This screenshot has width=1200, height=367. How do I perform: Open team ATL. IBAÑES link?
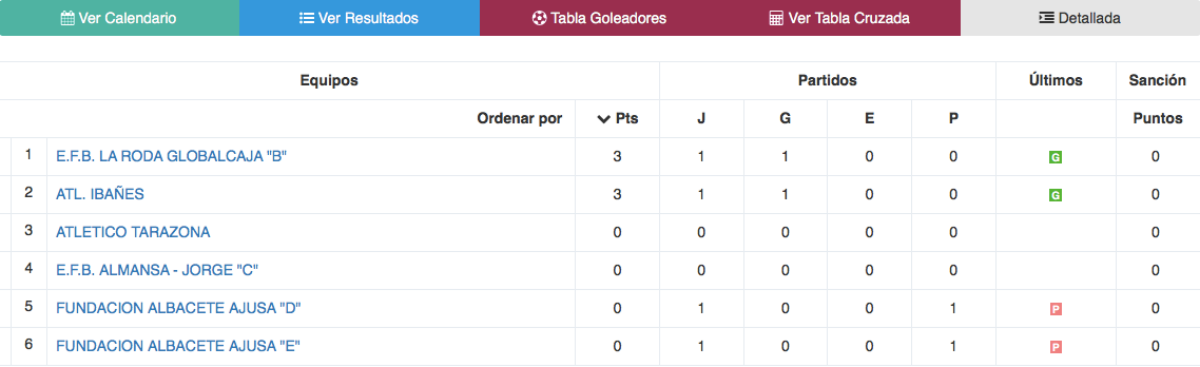click(100, 194)
